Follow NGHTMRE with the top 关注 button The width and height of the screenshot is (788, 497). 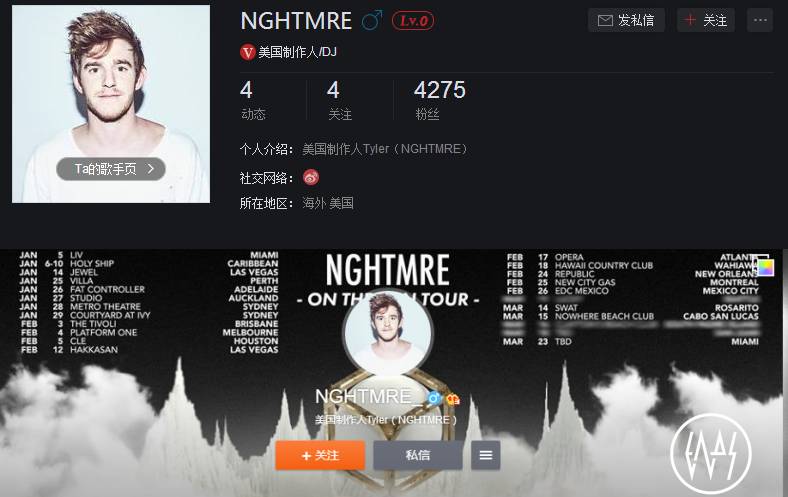(706, 20)
